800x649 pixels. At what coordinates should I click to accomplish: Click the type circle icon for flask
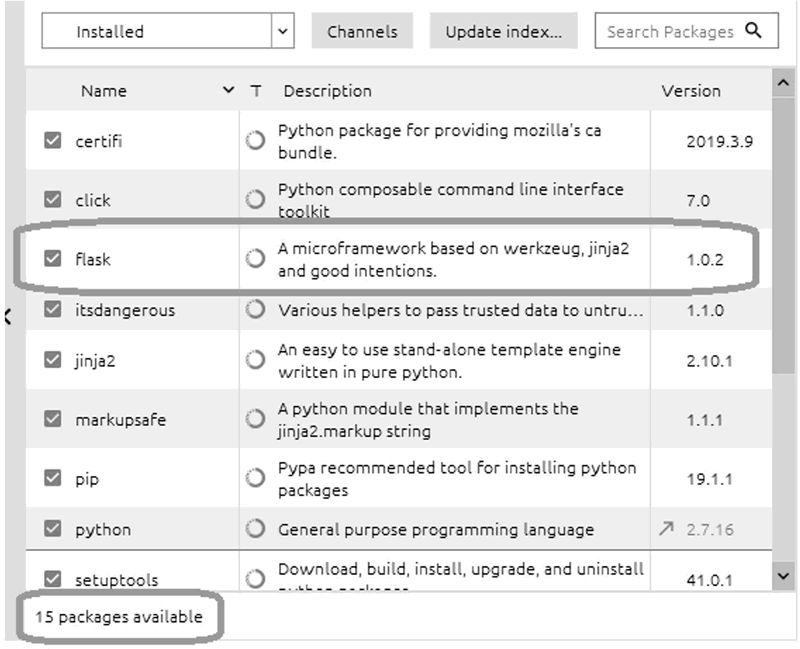pyautogui.click(x=255, y=258)
